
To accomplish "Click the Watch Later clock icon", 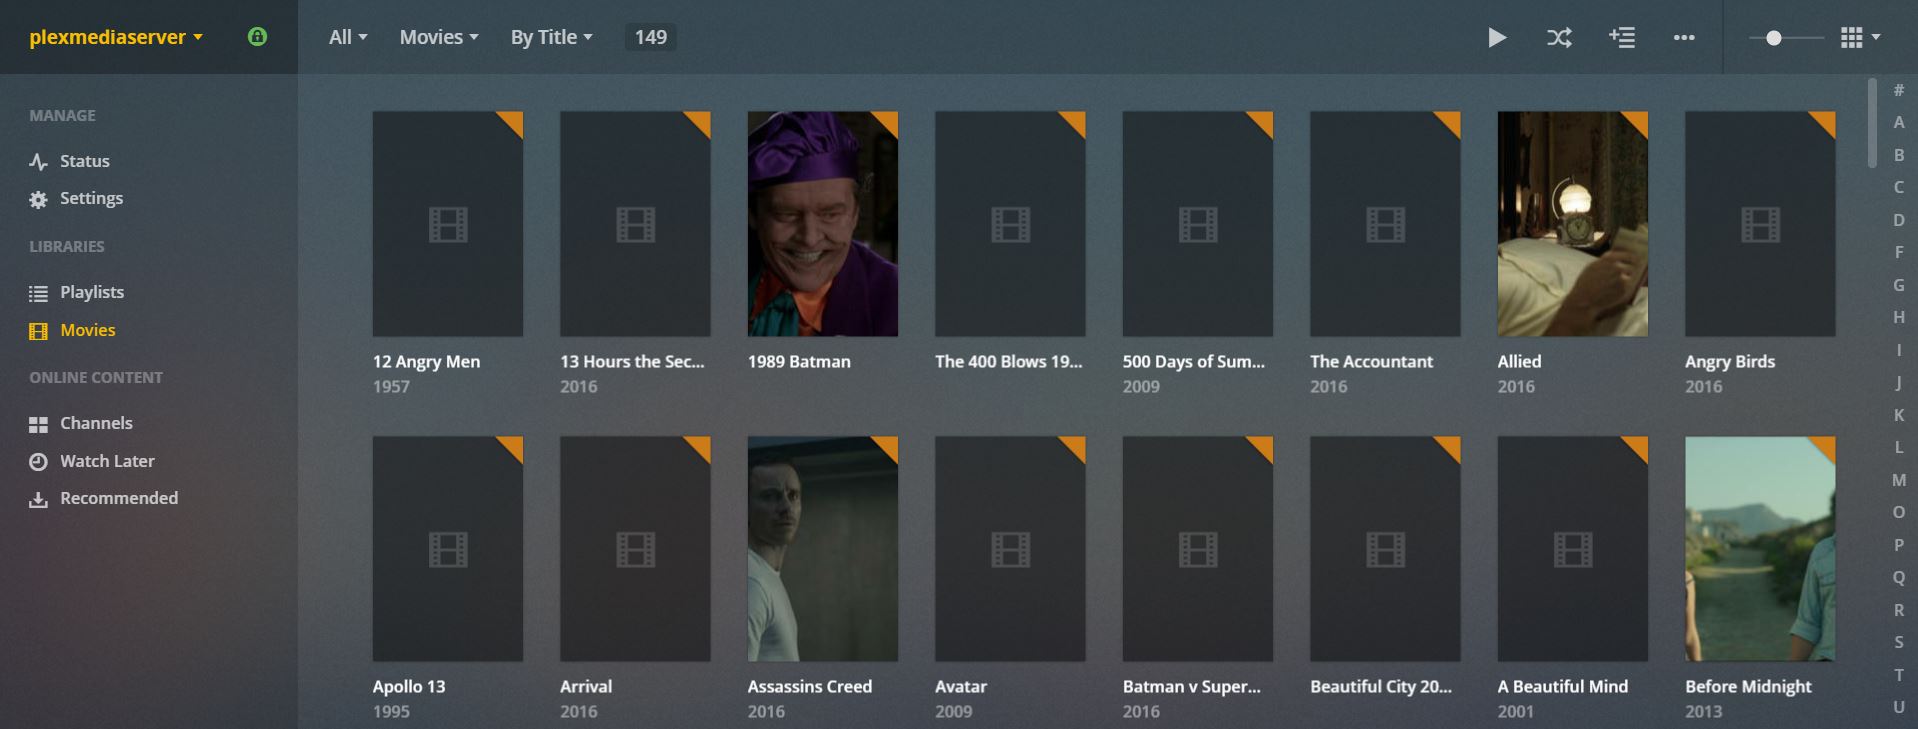I will [x=38, y=462].
